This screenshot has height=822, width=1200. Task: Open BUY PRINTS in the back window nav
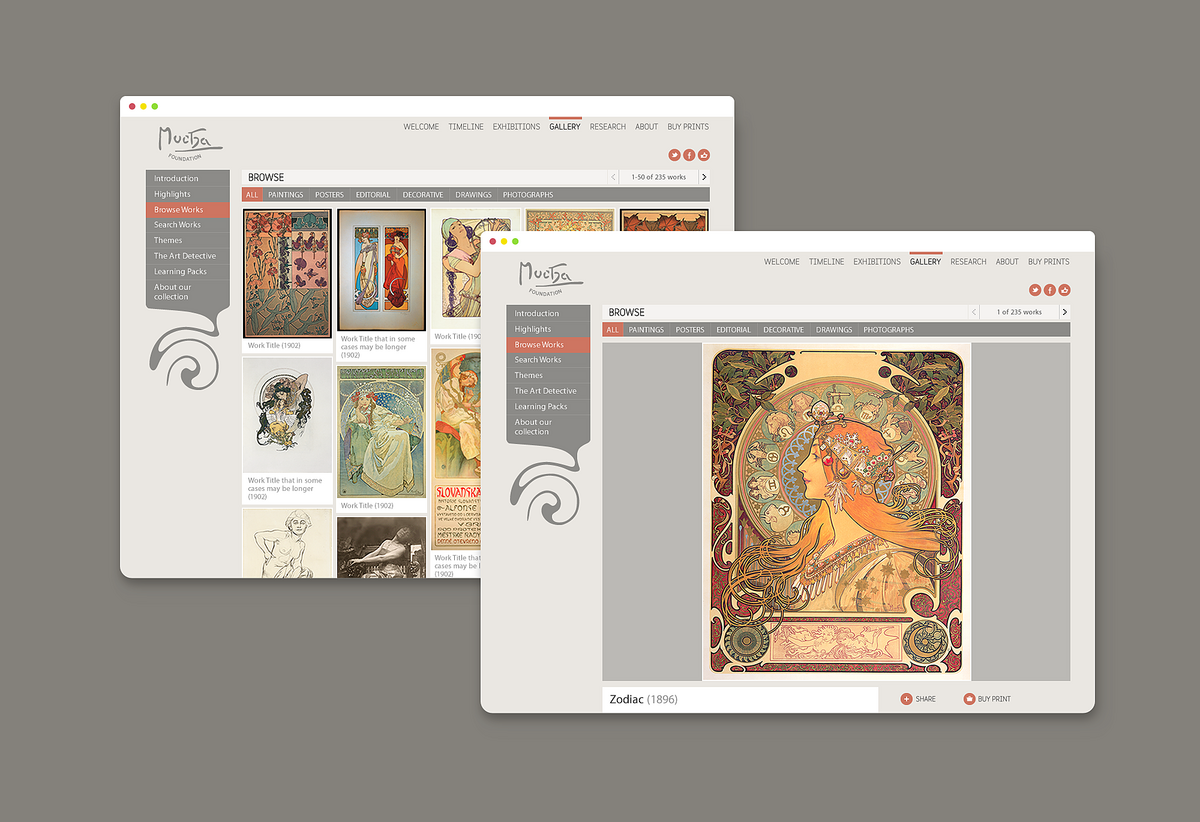pos(688,127)
